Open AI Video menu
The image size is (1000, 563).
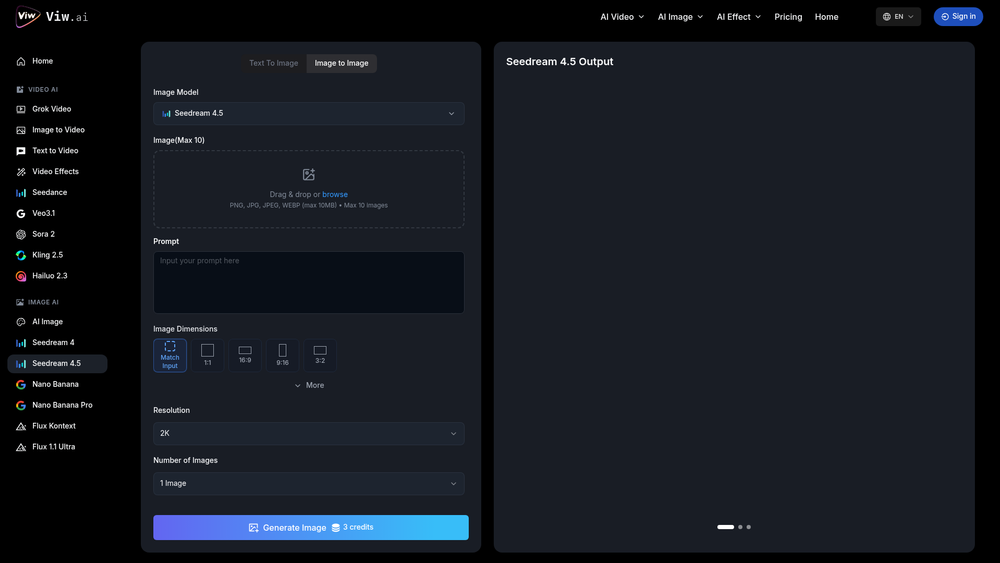point(622,17)
